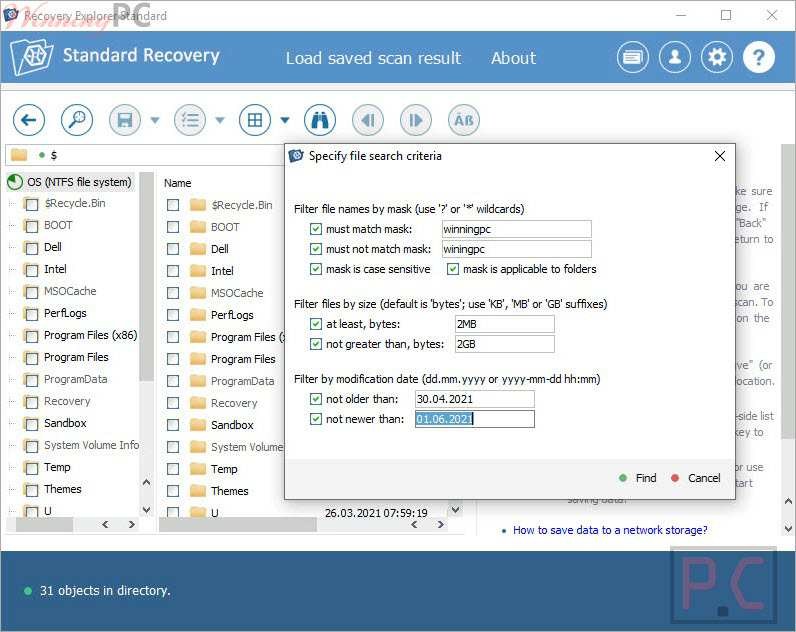Click the OS NTFS file system drive icon

pyautogui.click(x=15, y=182)
